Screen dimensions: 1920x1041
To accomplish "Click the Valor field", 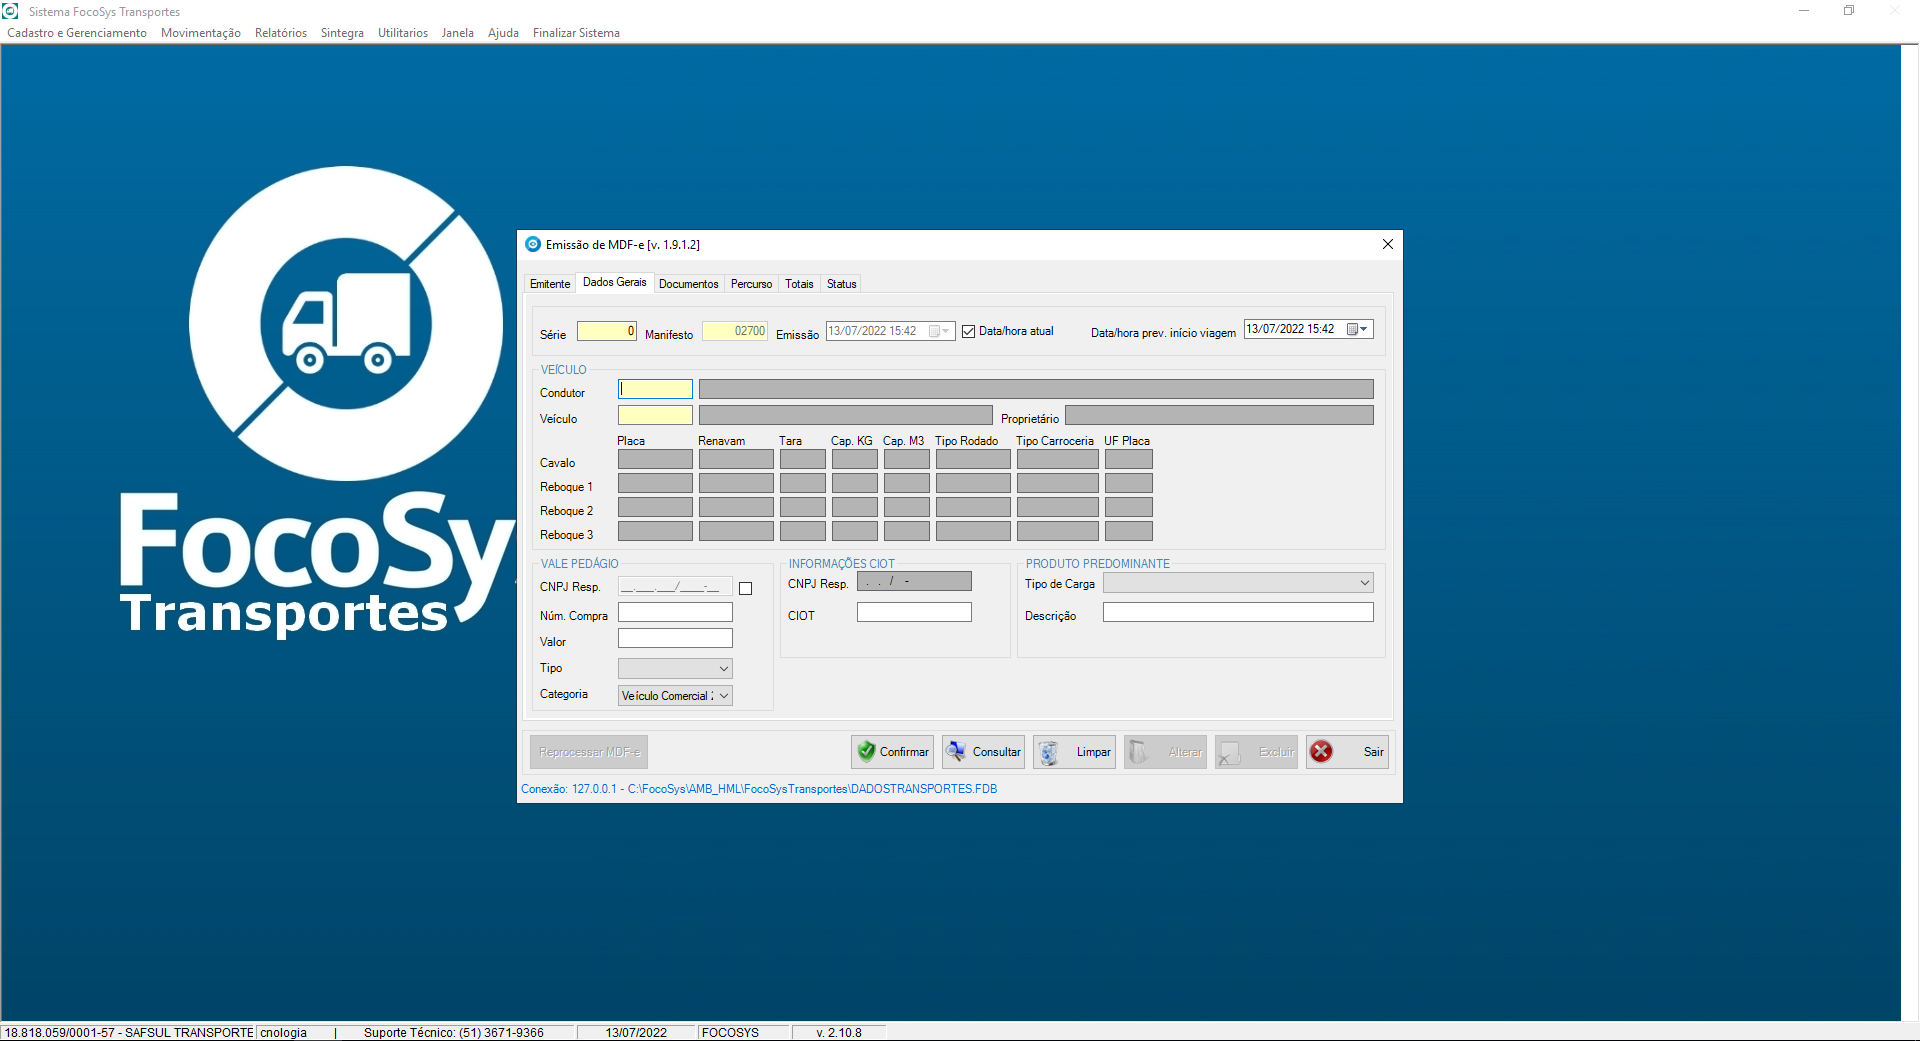I will (675, 638).
